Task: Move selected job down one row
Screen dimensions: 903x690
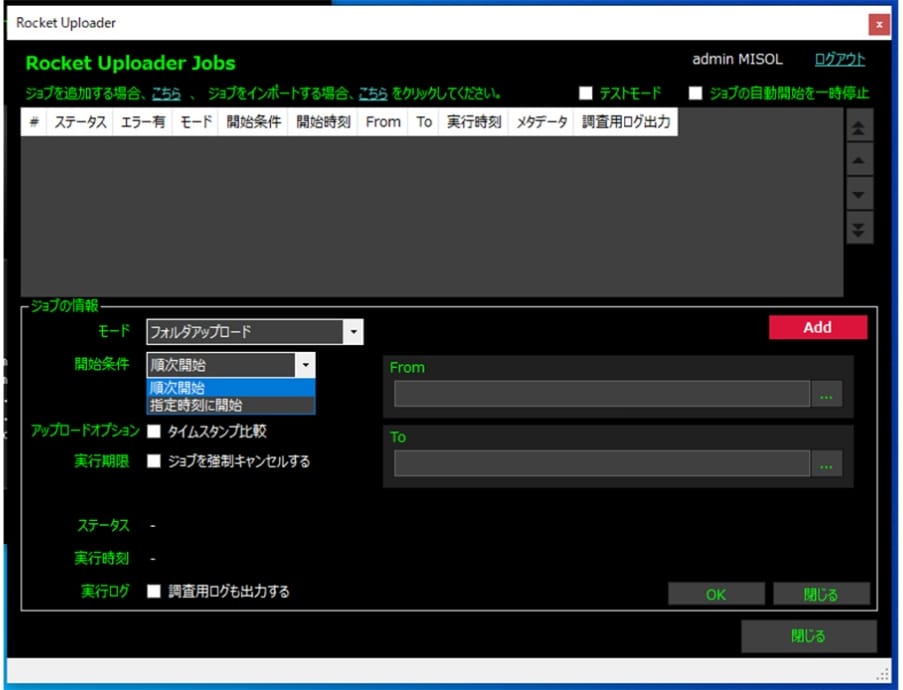Action: (x=858, y=195)
